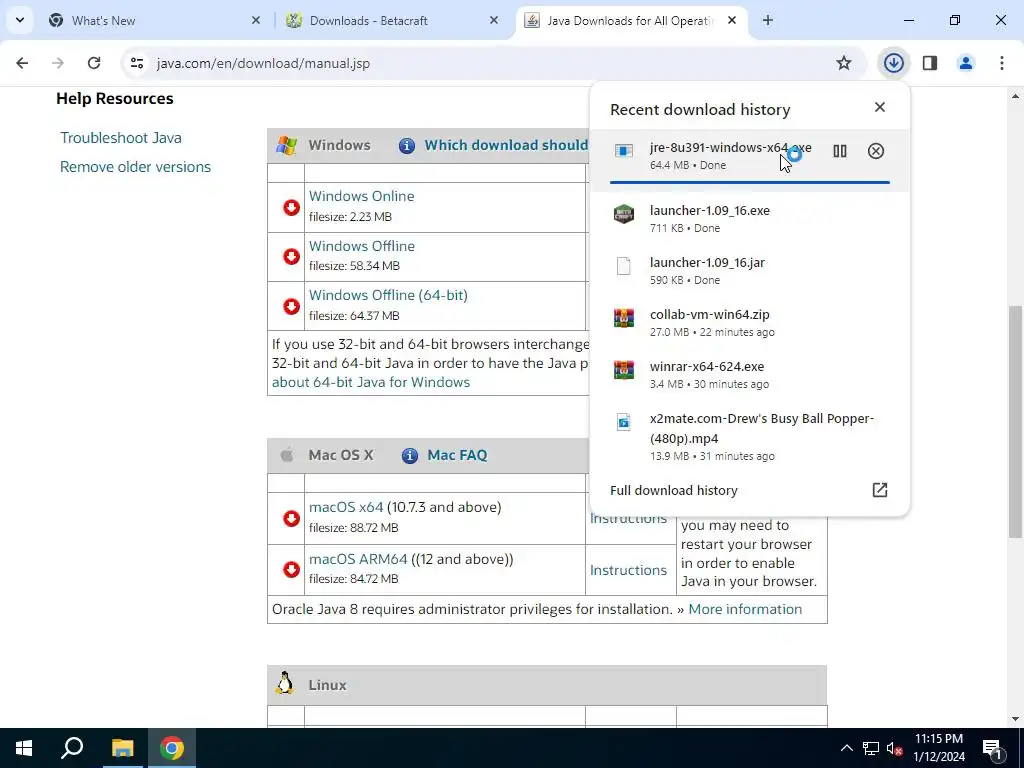Click the info icon beside Mac FAQ
Image resolution: width=1024 pixels, height=768 pixels.
point(409,455)
